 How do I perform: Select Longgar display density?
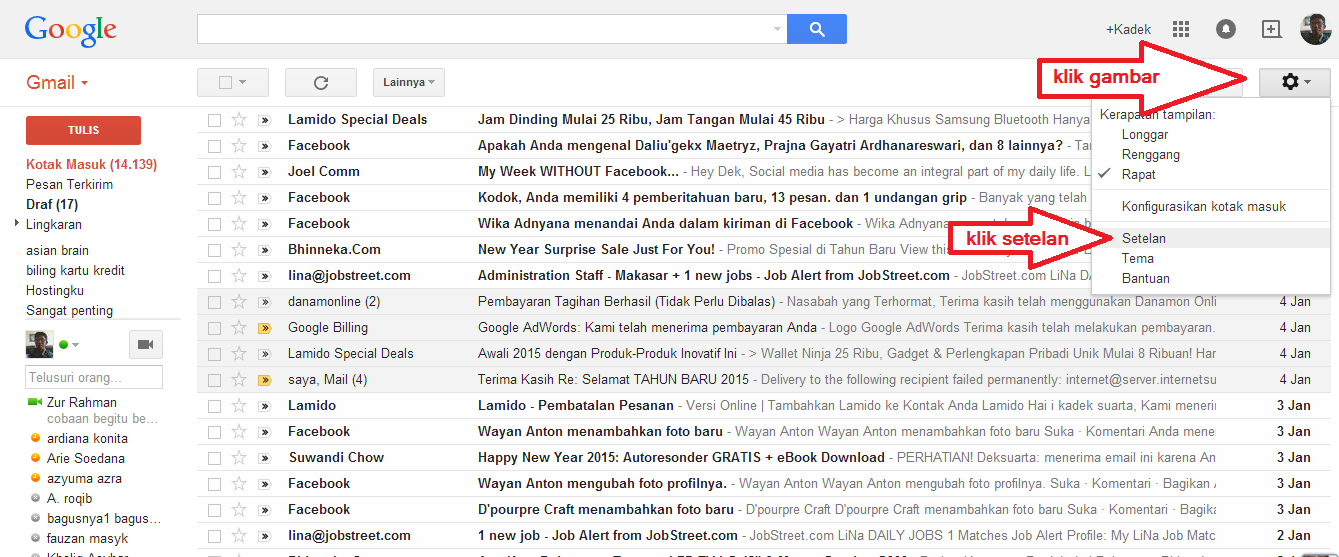[x=1145, y=135]
